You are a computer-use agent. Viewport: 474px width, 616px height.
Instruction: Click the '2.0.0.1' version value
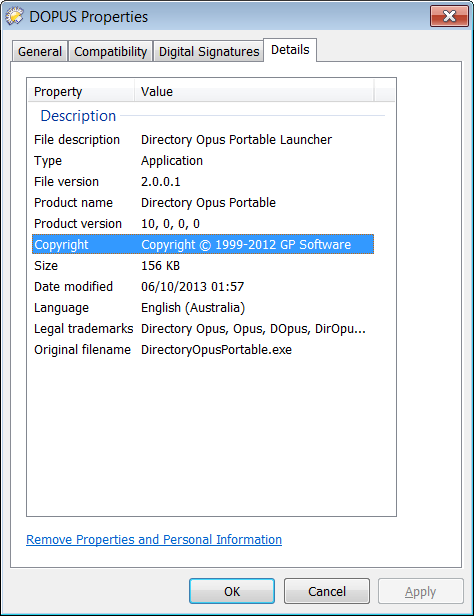161,182
